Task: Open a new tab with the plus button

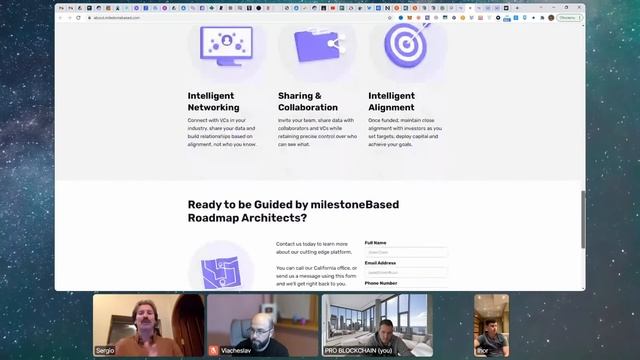Action: click(x=517, y=8)
